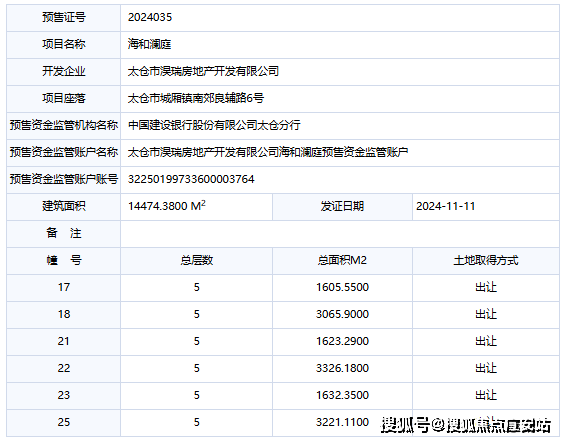Click the 总层数 column header
Viewport: 565px width, 442px height.
pyautogui.click(x=197, y=260)
